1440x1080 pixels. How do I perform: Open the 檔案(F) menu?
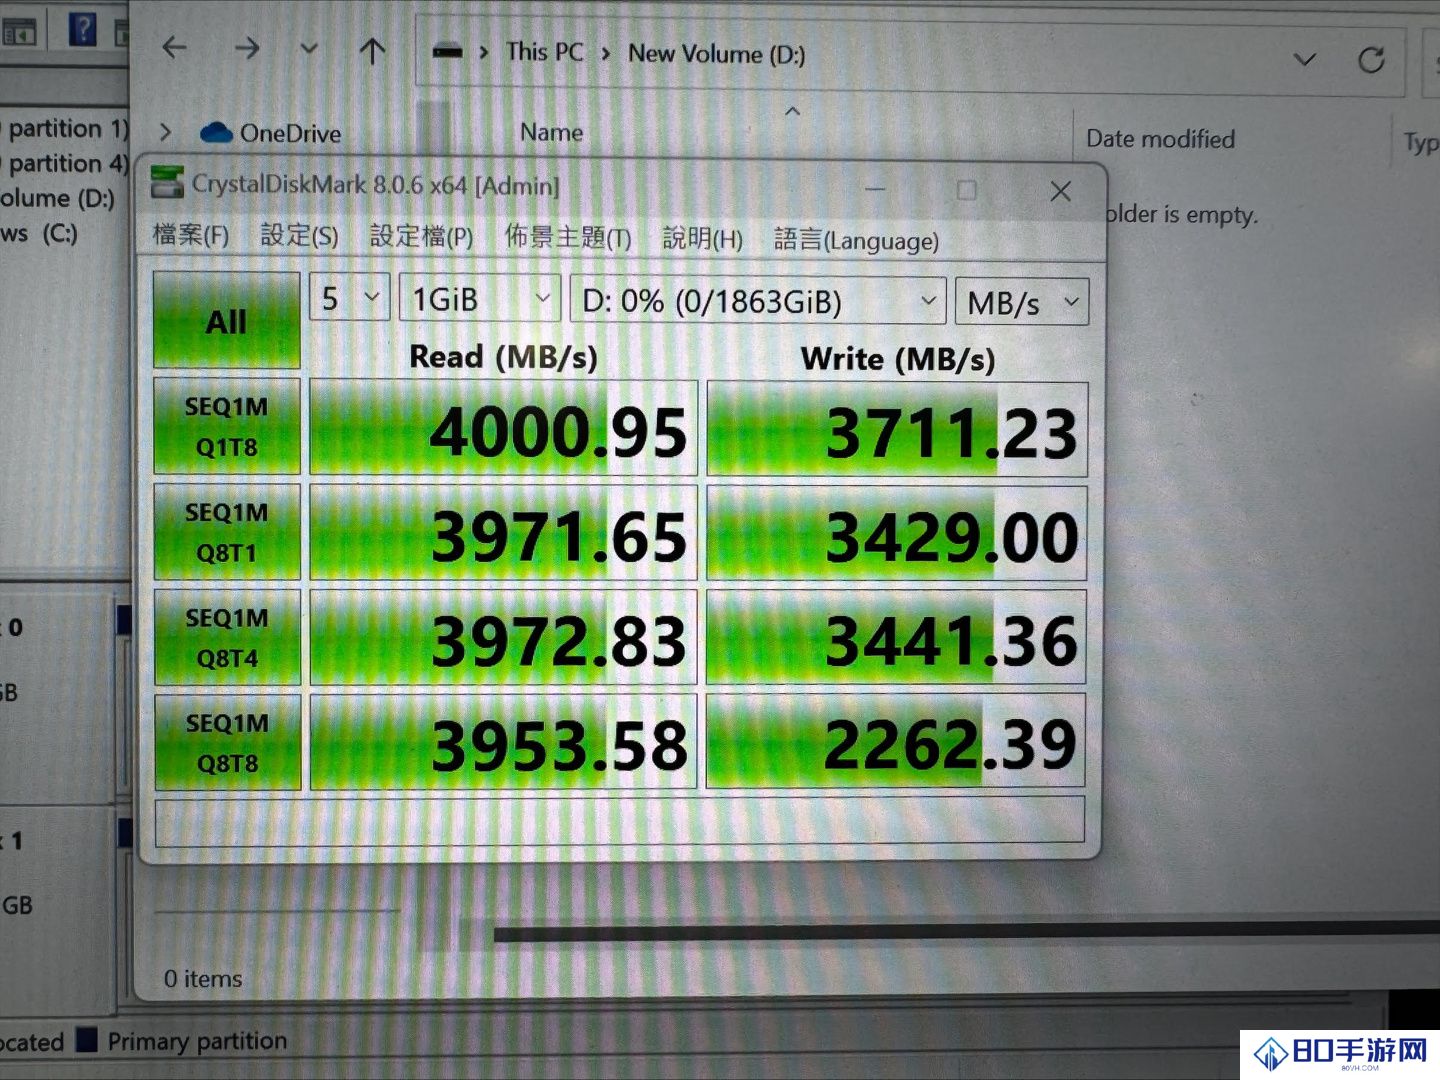pos(190,235)
